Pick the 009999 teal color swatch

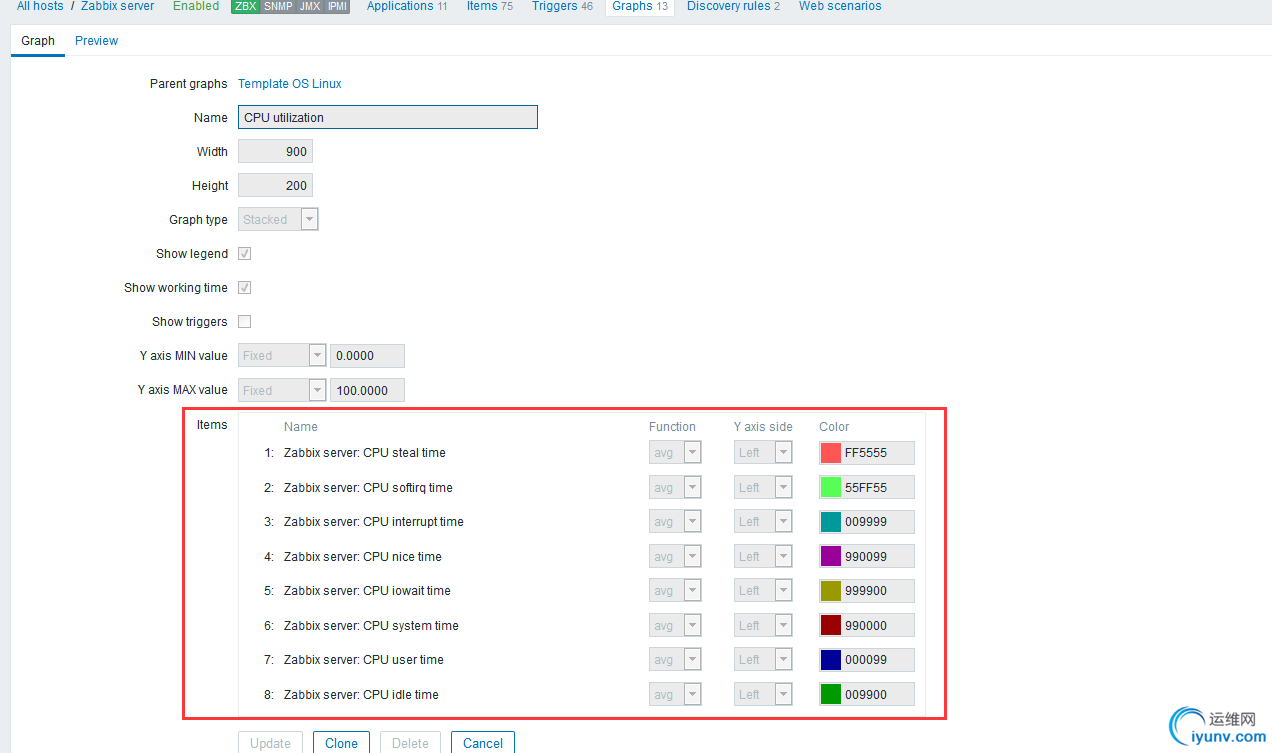(831, 522)
